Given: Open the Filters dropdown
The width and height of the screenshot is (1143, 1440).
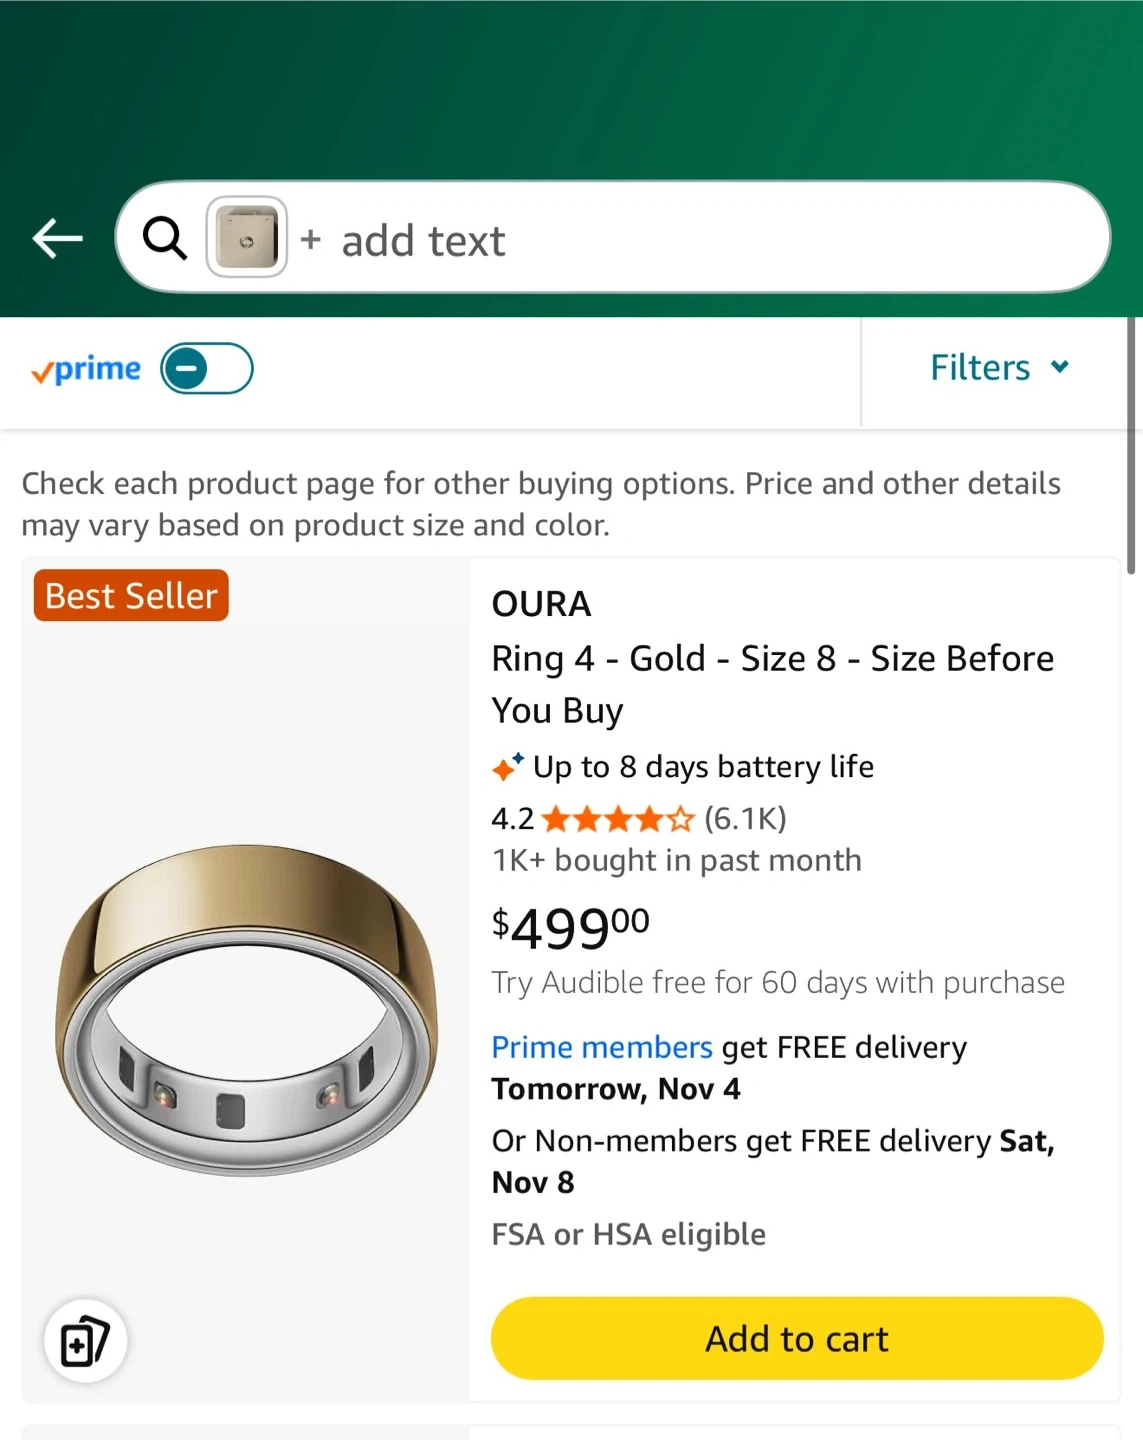Looking at the screenshot, I should [980, 368].
